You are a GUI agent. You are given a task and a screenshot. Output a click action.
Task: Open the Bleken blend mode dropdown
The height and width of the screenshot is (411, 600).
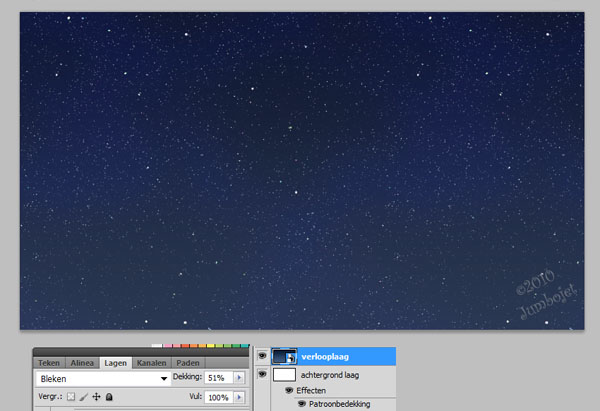103,379
